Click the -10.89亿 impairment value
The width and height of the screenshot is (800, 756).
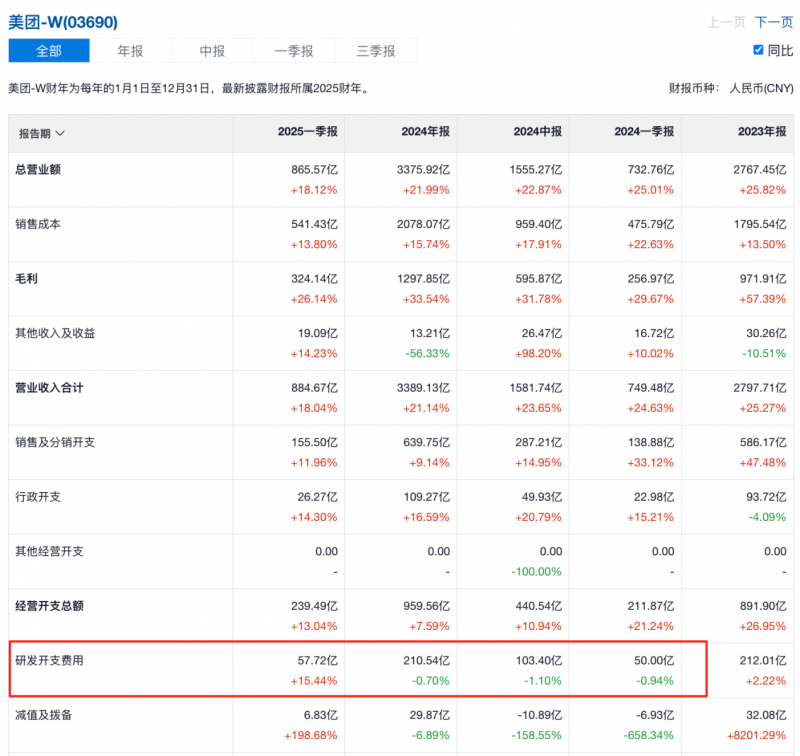[540, 715]
